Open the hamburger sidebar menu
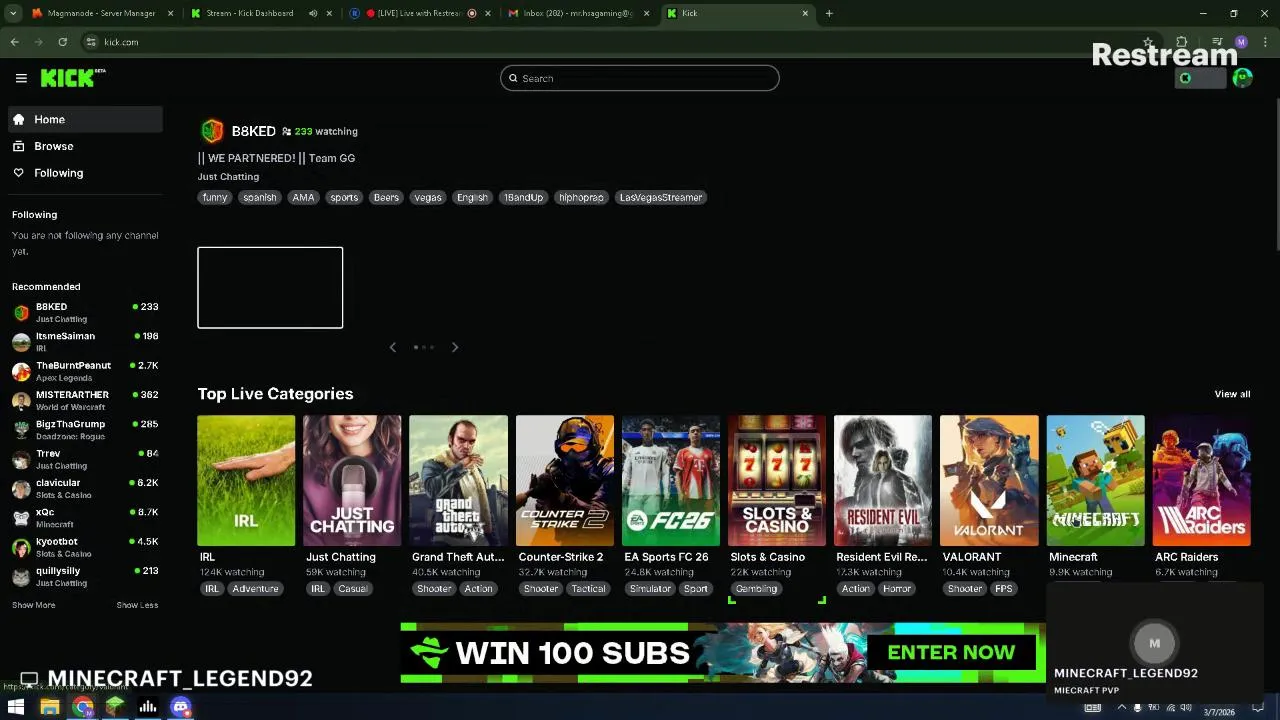1280x720 pixels. point(21,78)
